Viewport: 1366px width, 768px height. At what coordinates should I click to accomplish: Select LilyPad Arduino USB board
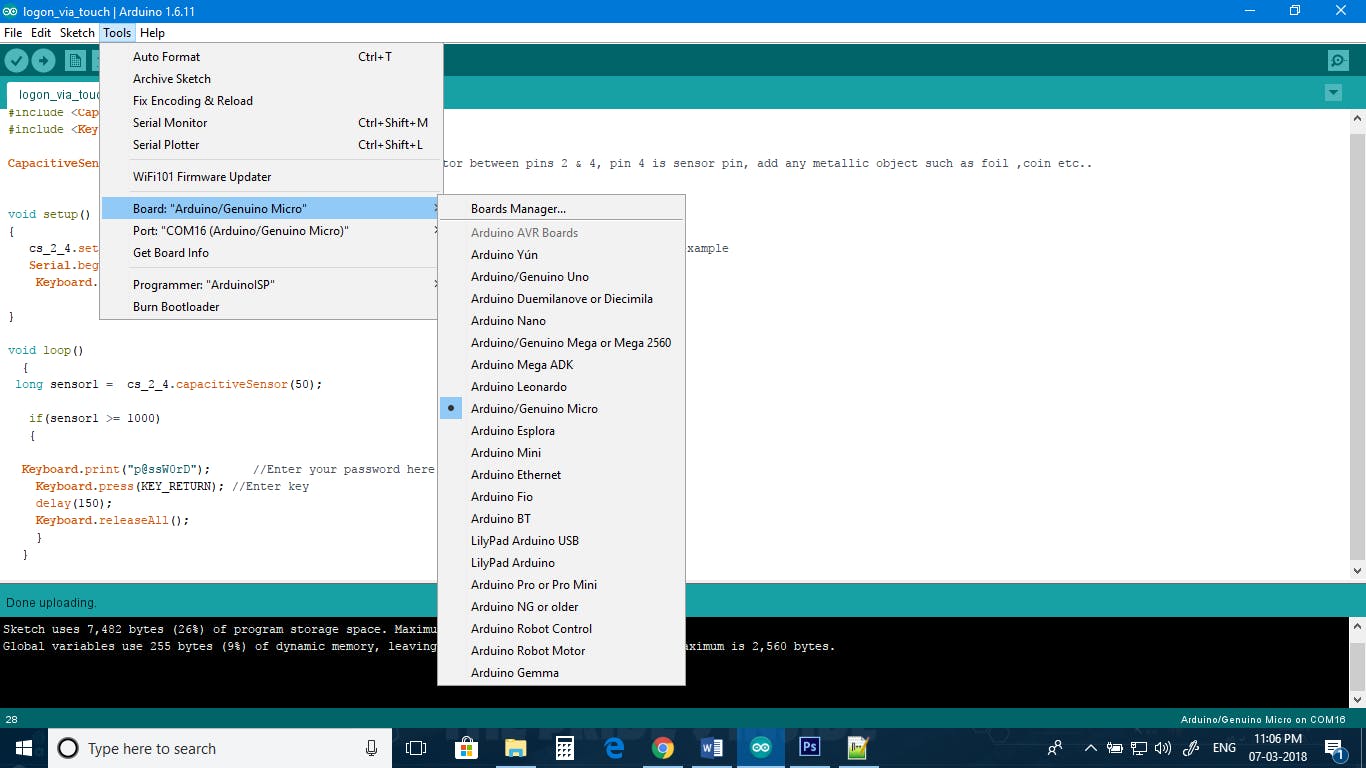pos(561,541)
